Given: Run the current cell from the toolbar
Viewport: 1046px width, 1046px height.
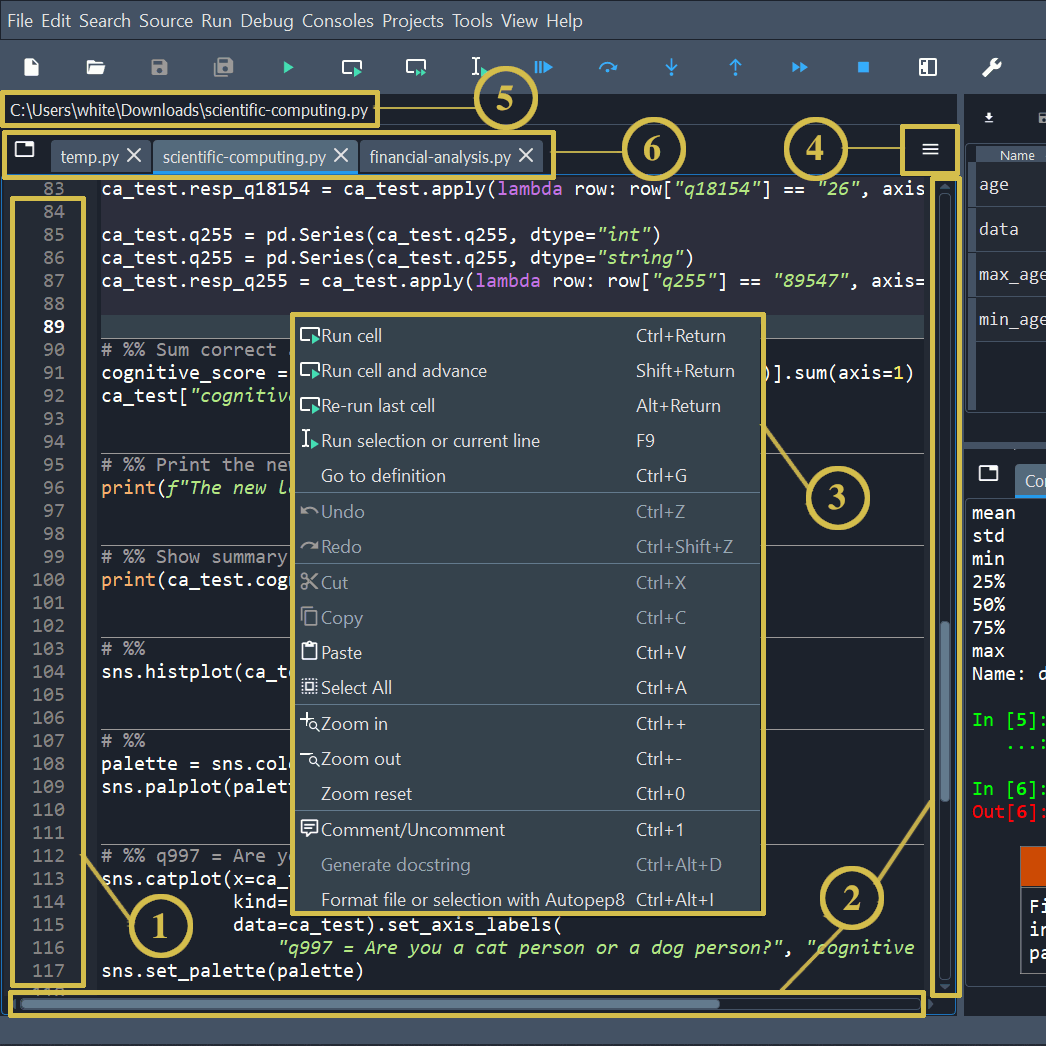Looking at the screenshot, I should [x=351, y=67].
